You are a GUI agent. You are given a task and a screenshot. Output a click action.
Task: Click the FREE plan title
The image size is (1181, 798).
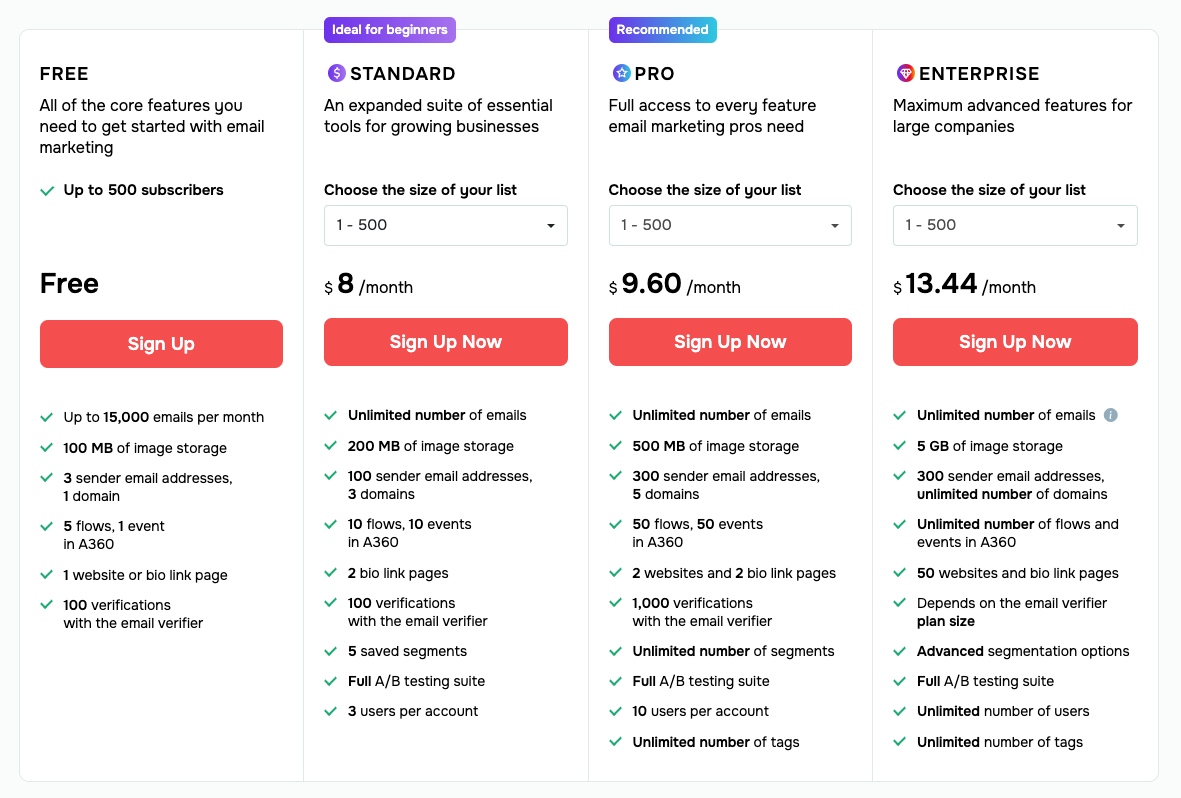click(64, 73)
